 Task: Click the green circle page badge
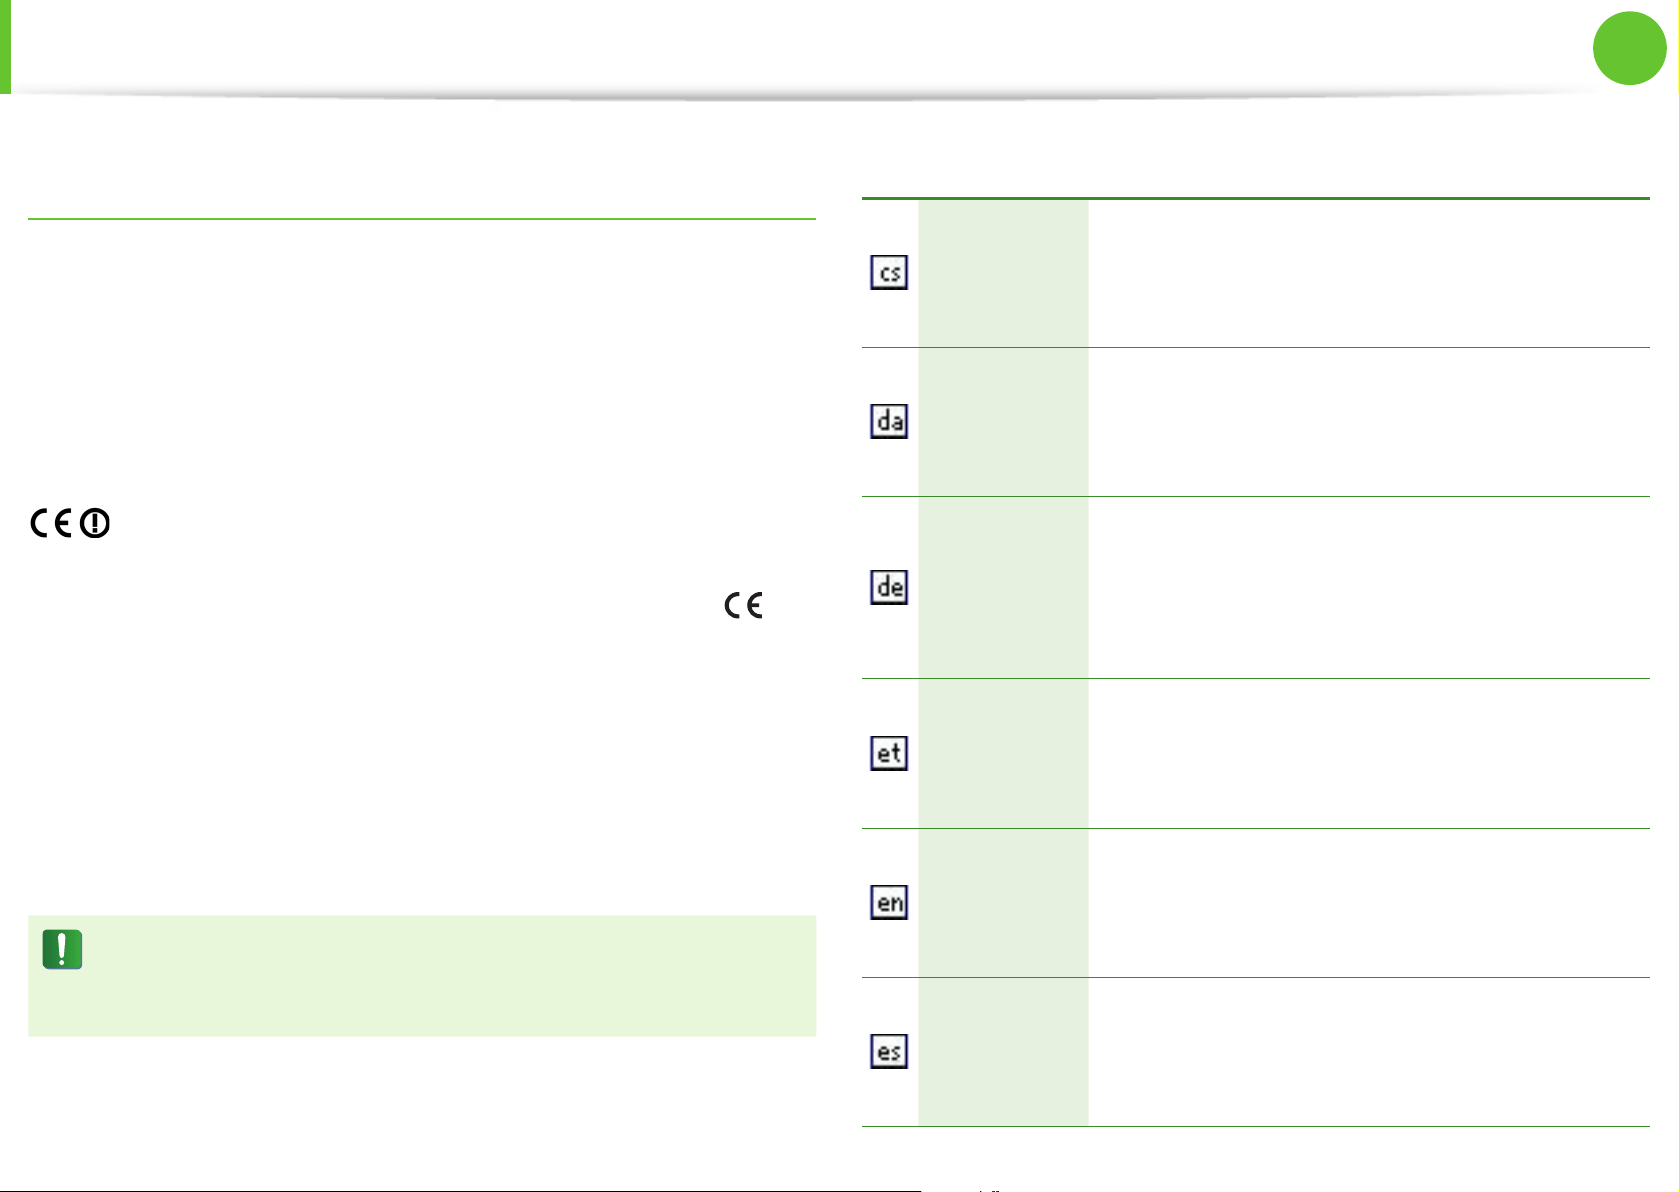[1629, 48]
